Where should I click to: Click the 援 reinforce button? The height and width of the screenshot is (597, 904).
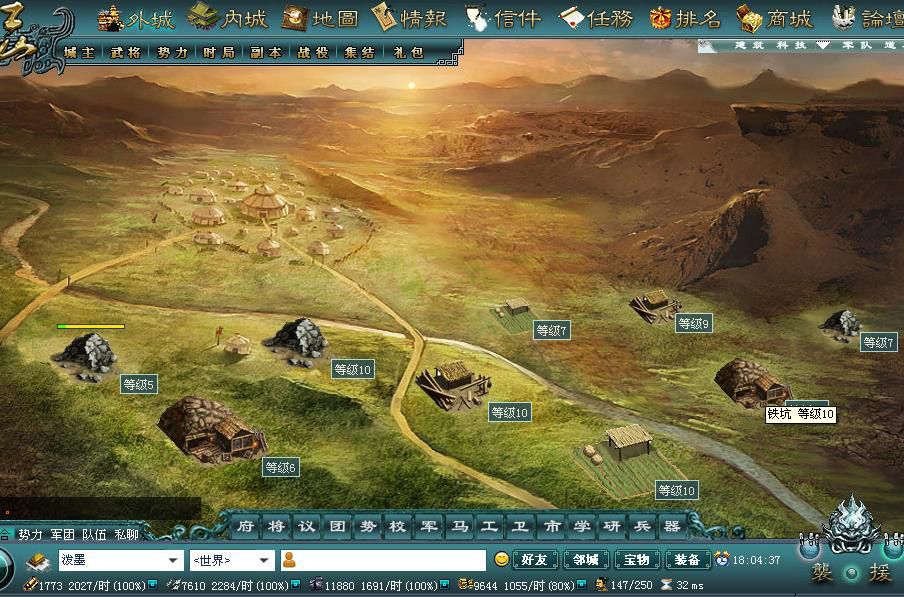(x=880, y=572)
